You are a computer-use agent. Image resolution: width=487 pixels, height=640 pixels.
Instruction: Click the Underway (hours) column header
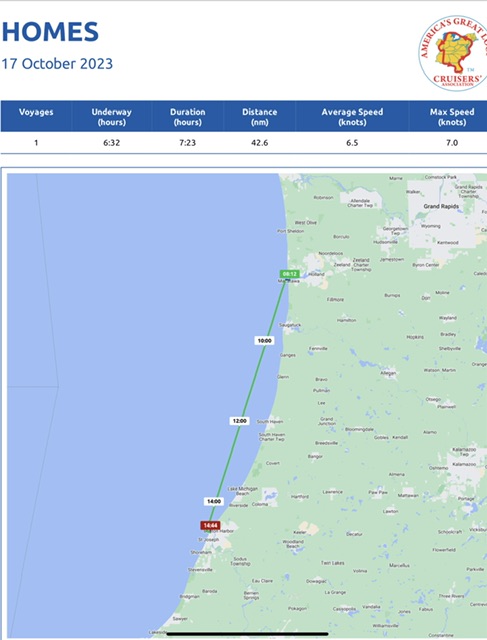click(x=111, y=117)
